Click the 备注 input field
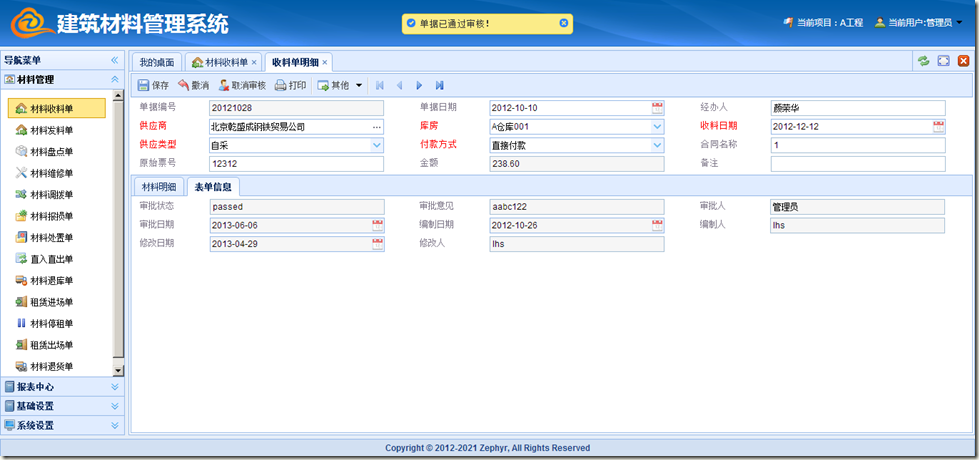Image resolution: width=979 pixels, height=460 pixels. tap(858, 164)
